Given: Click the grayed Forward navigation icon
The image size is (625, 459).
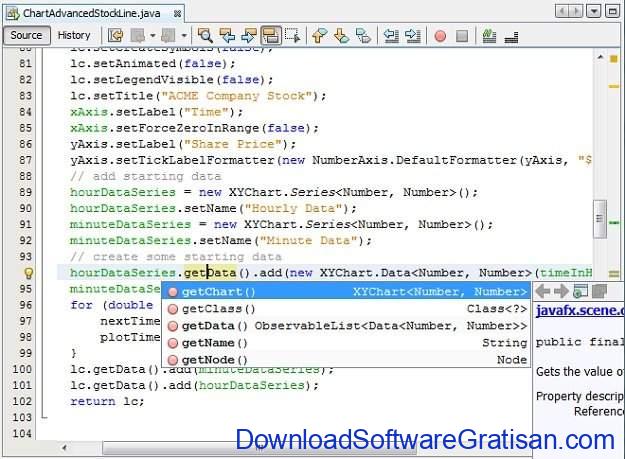Looking at the screenshot, I should (x=168, y=36).
